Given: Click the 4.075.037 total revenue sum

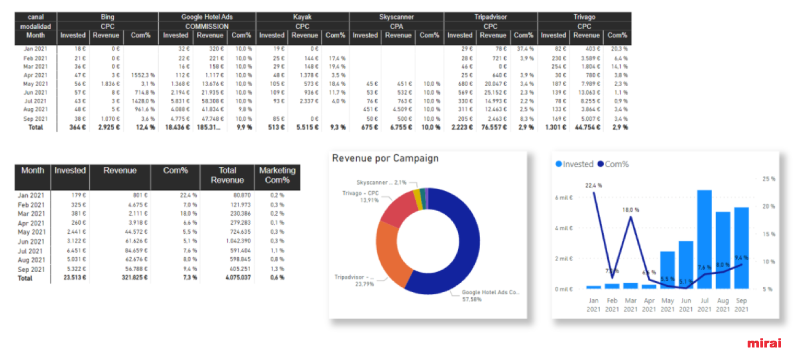Looking at the screenshot, I should coord(237,278).
